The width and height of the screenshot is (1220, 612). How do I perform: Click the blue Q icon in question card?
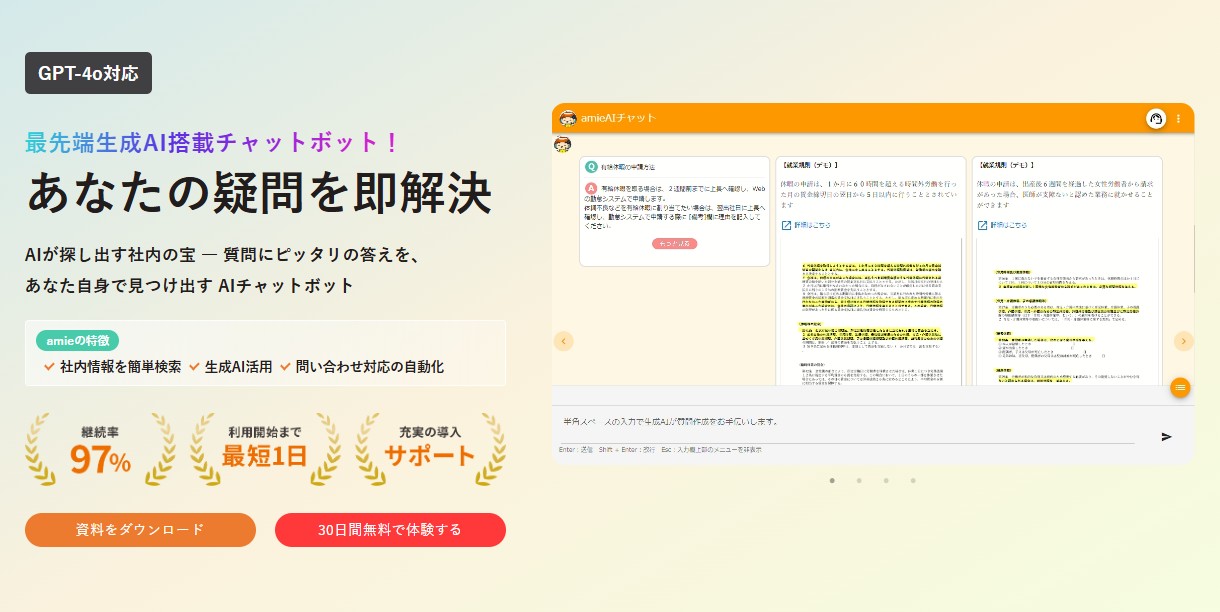click(592, 167)
